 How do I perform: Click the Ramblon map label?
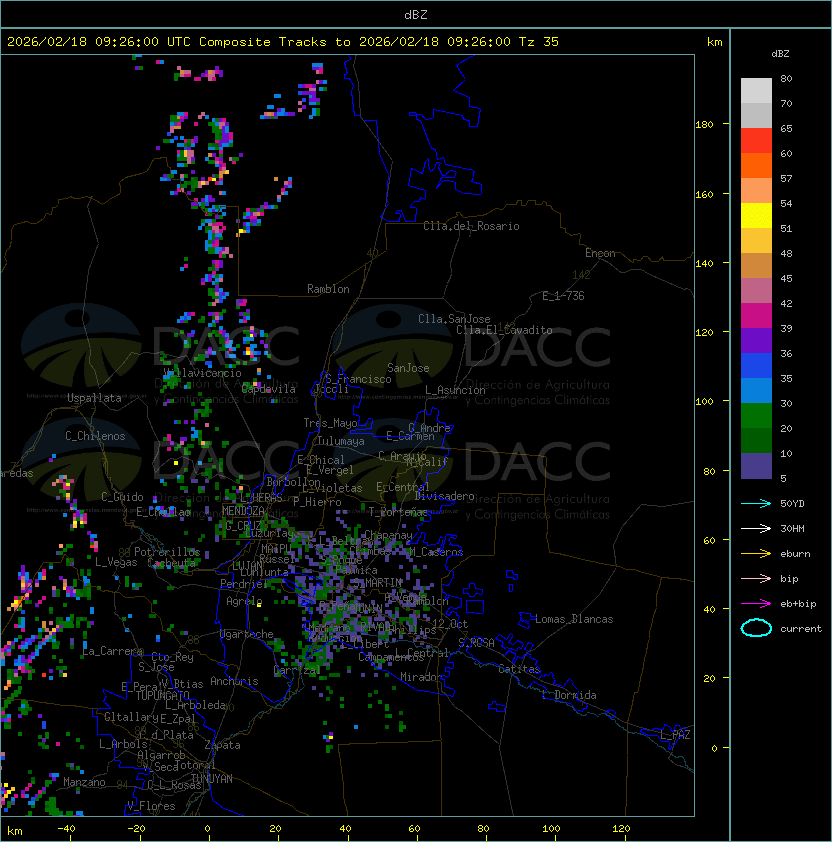click(328, 289)
